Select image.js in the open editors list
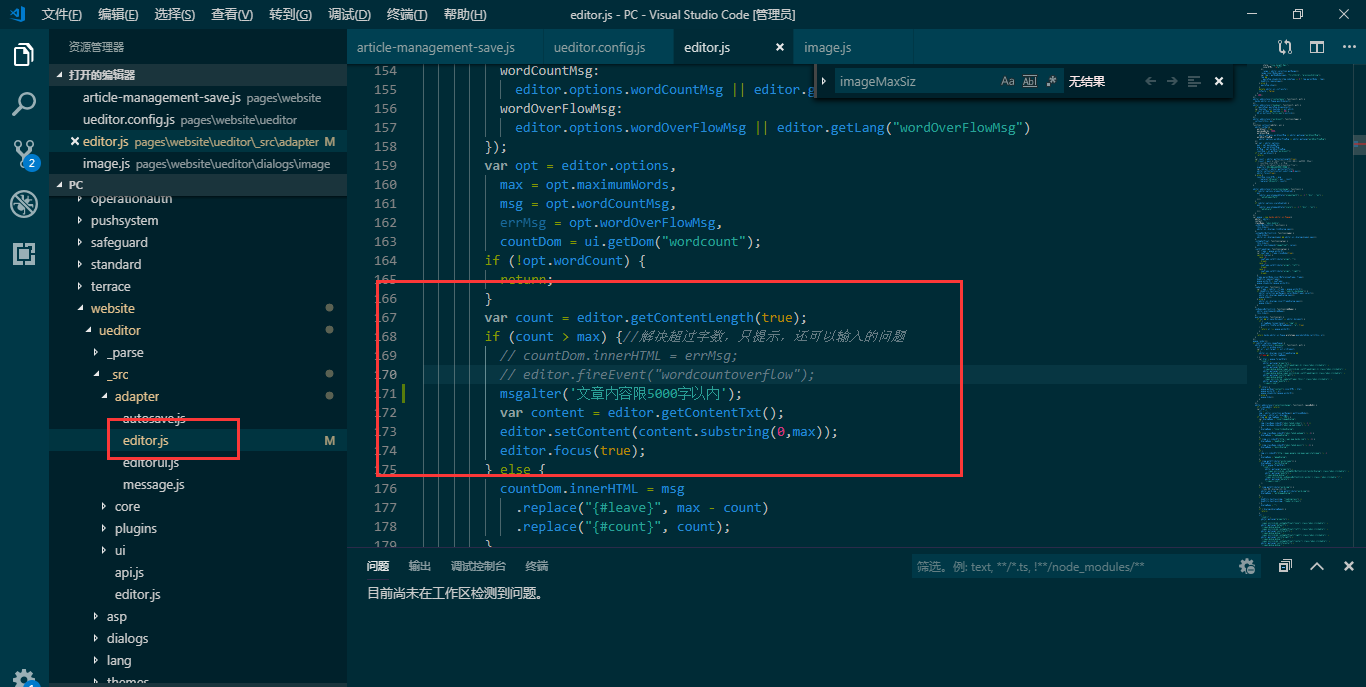1366x687 pixels. pos(198,163)
